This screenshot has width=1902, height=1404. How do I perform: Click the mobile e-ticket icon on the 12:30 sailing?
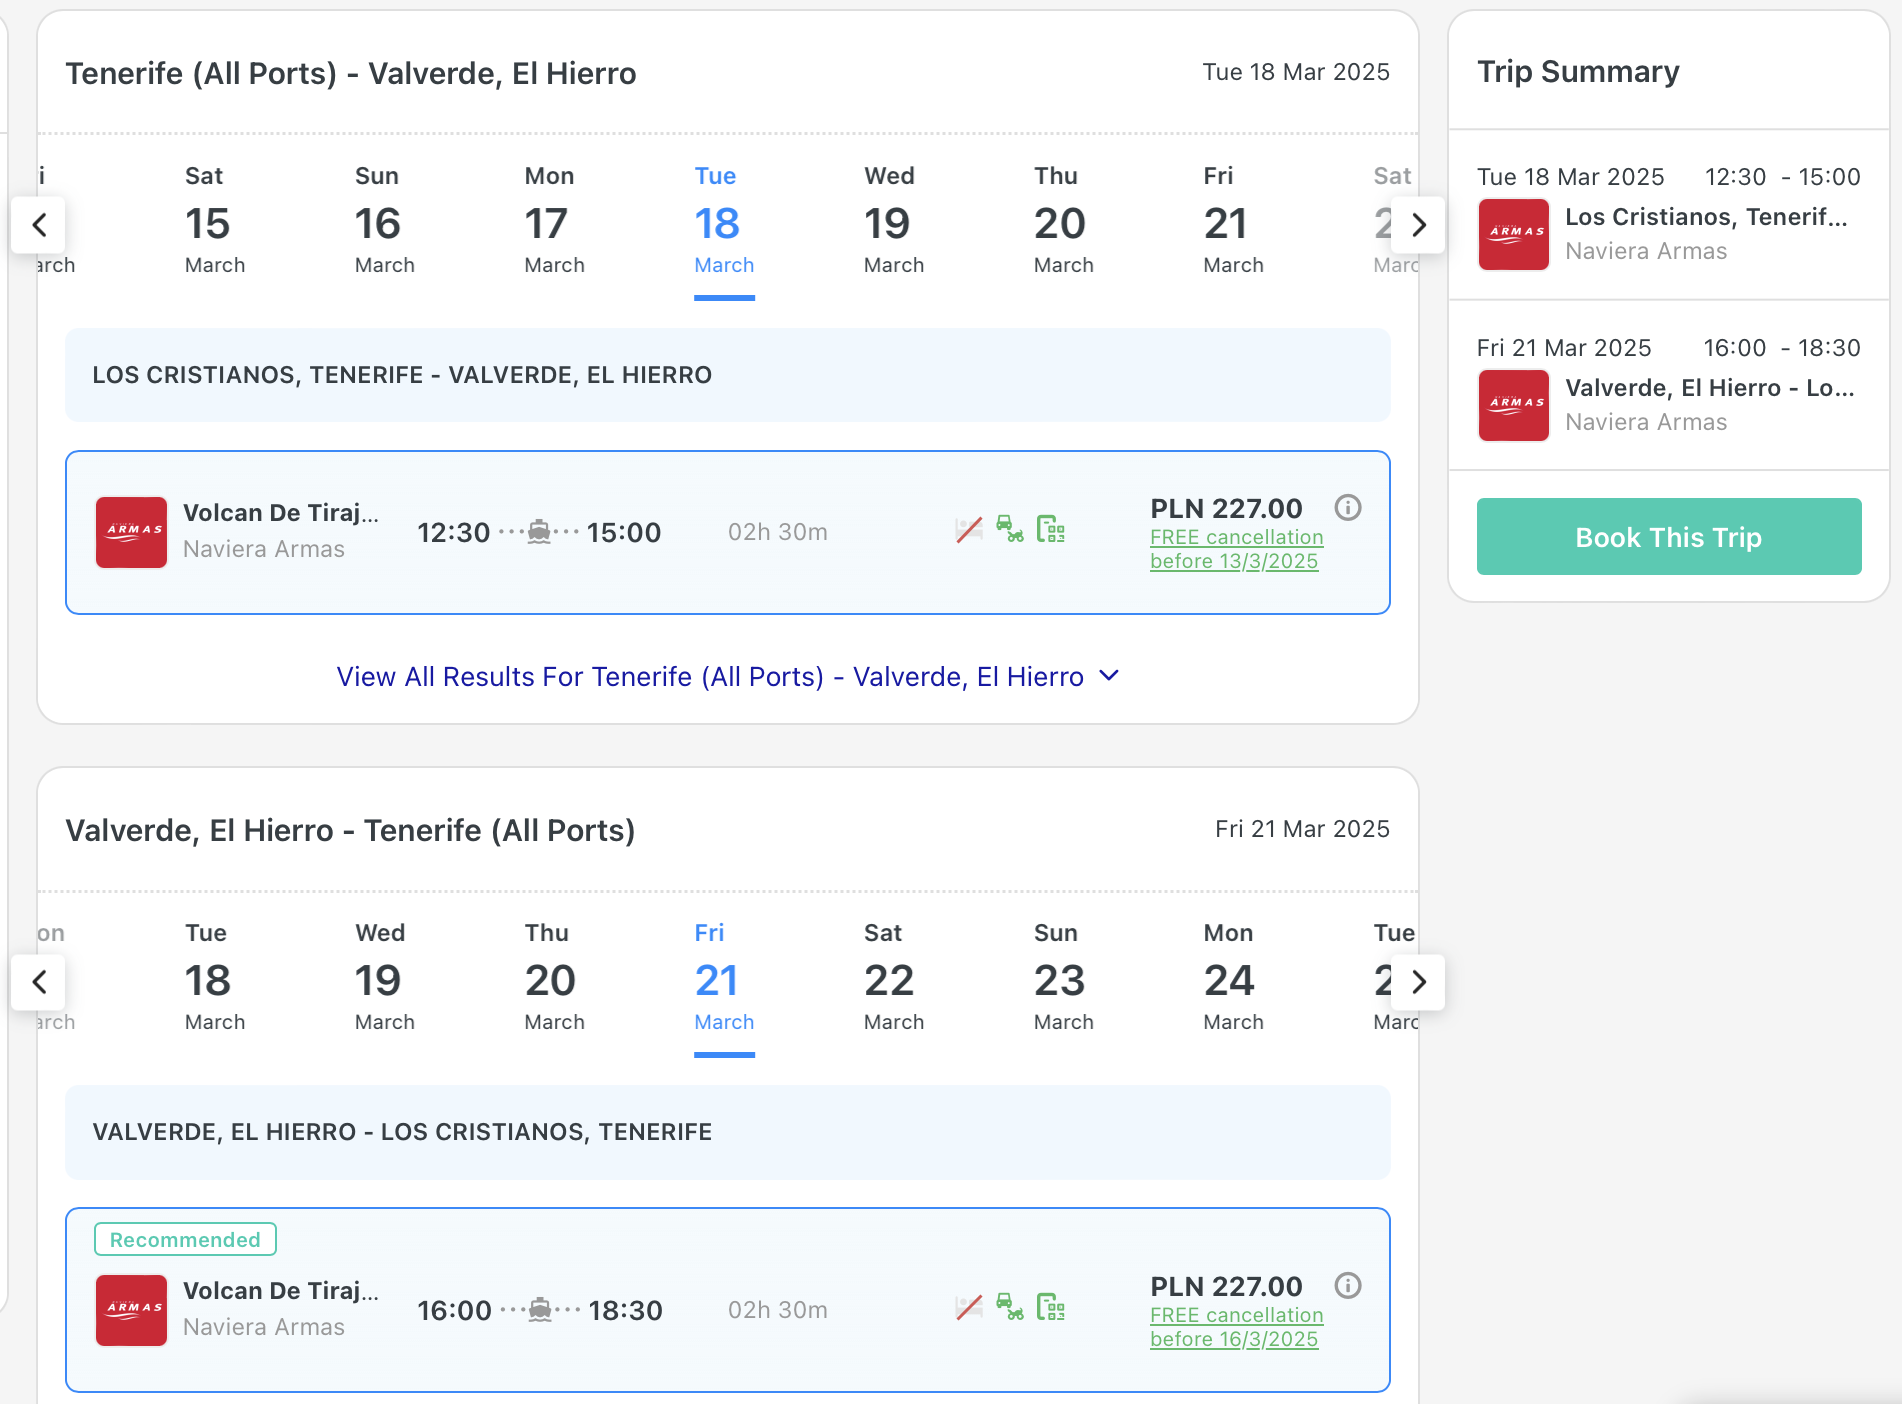click(1051, 530)
